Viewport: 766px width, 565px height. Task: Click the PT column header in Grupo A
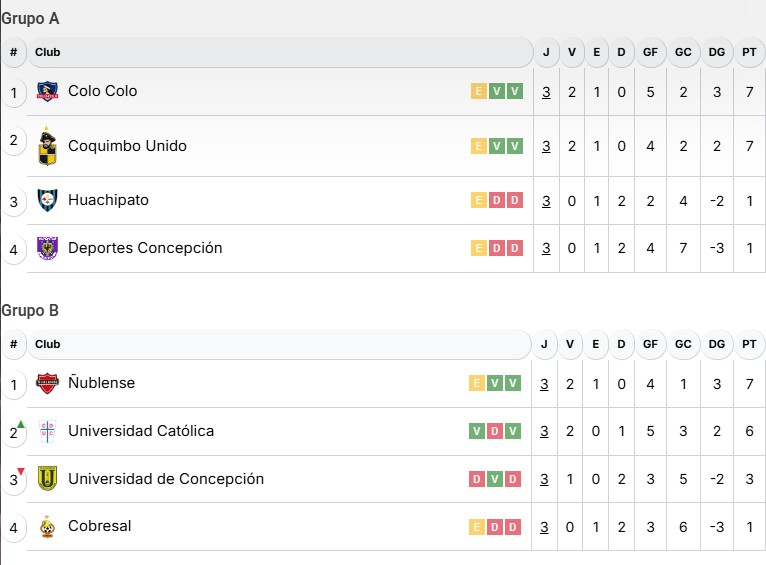(x=748, y=52)
